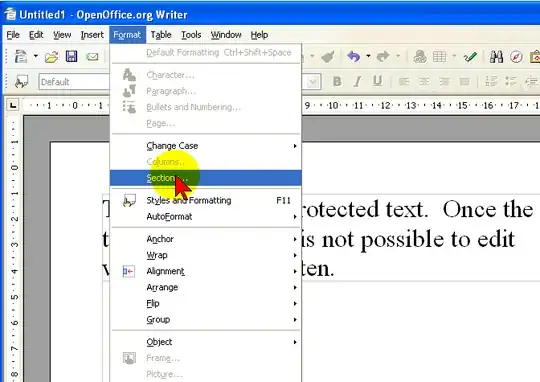The height and width of the screenshot is (382, 540).
Task: Toggle Bullets list icon
Action: tap(511, 82)
